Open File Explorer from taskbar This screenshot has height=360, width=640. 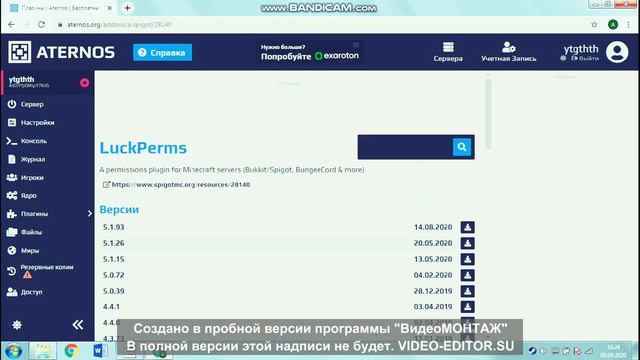tap(42, 351)
